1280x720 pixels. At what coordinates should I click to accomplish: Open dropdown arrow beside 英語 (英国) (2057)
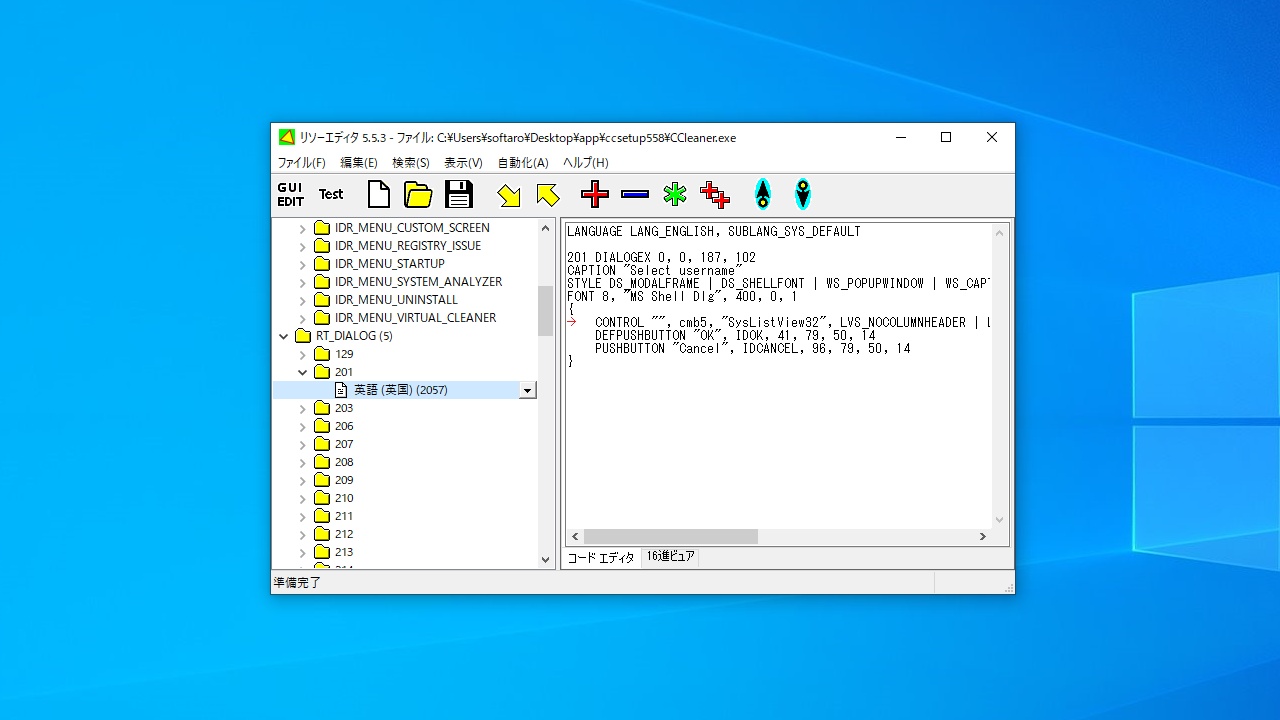[x=528, y=390]
